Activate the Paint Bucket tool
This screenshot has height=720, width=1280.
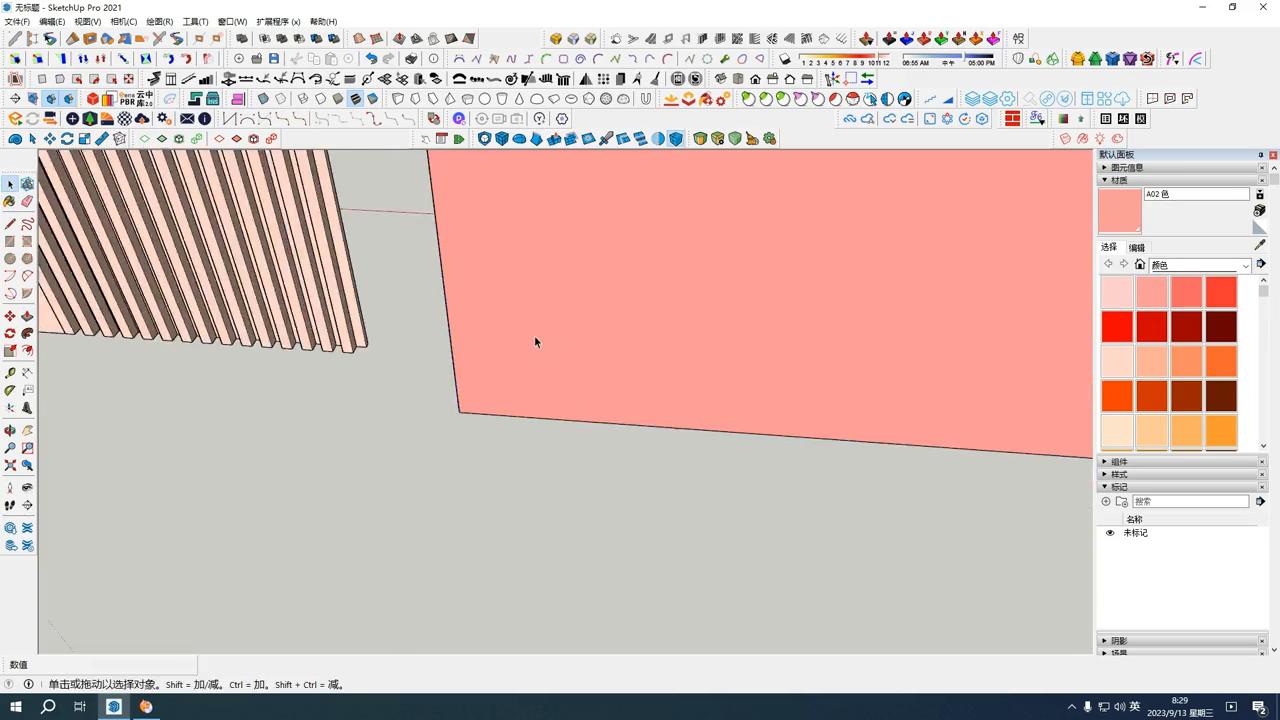tap(10, 201)
